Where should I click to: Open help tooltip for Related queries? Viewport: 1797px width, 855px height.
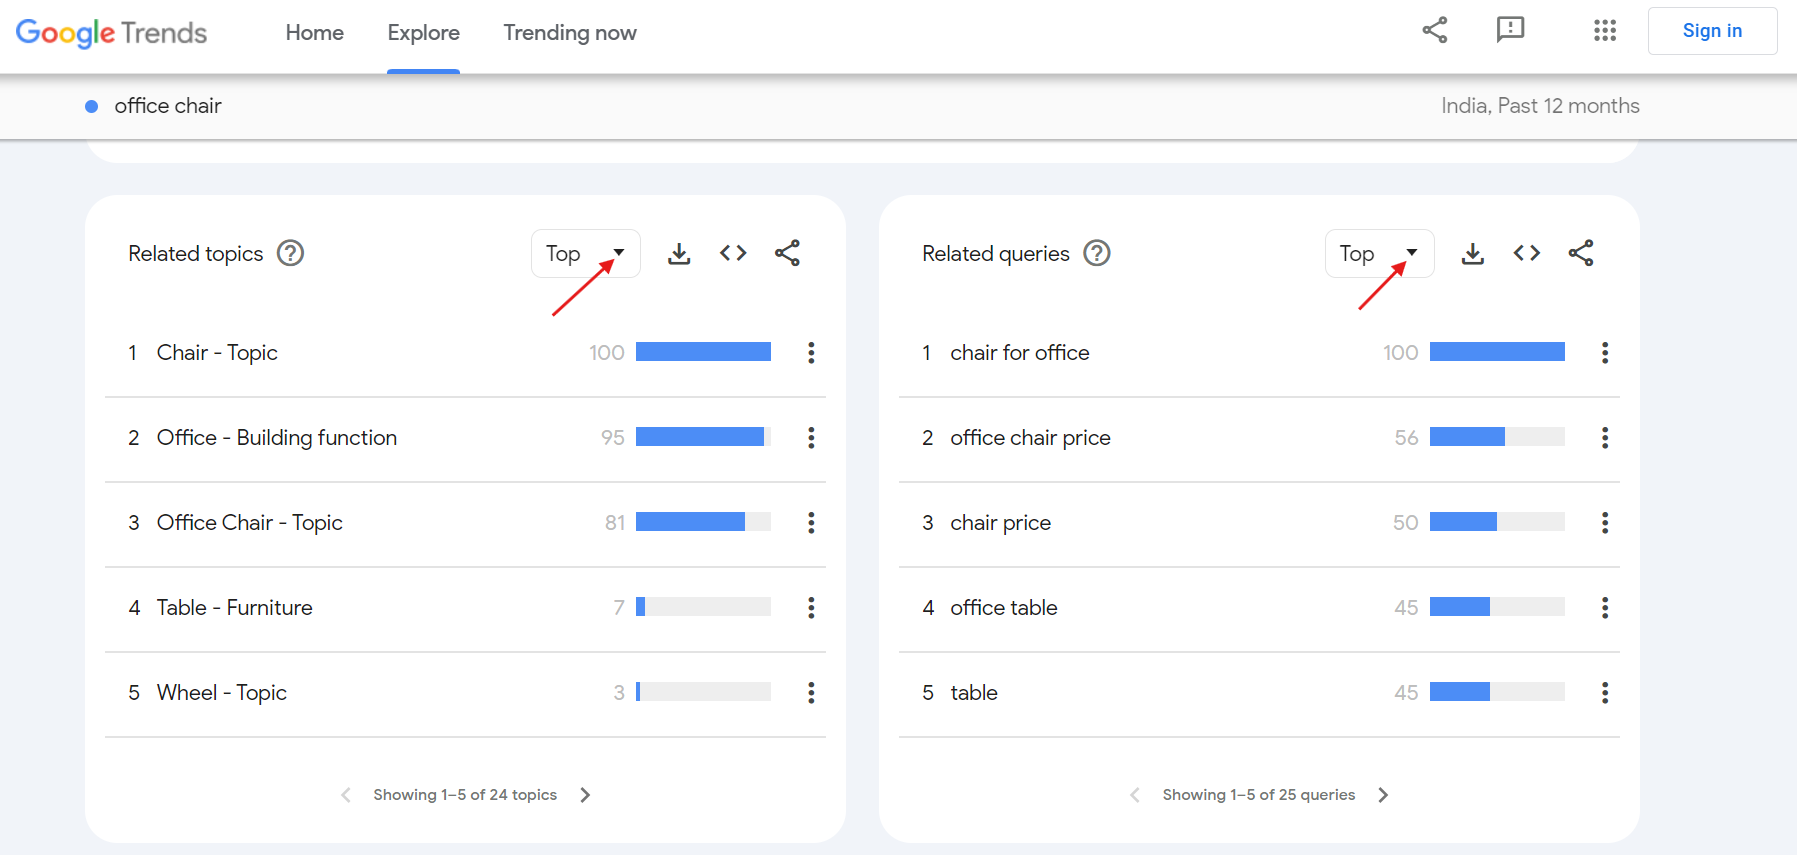[1097, 253]
